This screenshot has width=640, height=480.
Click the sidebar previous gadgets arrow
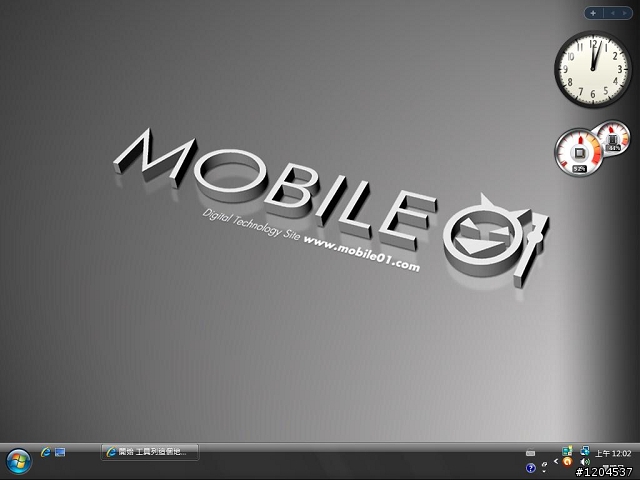coord(613,13)
